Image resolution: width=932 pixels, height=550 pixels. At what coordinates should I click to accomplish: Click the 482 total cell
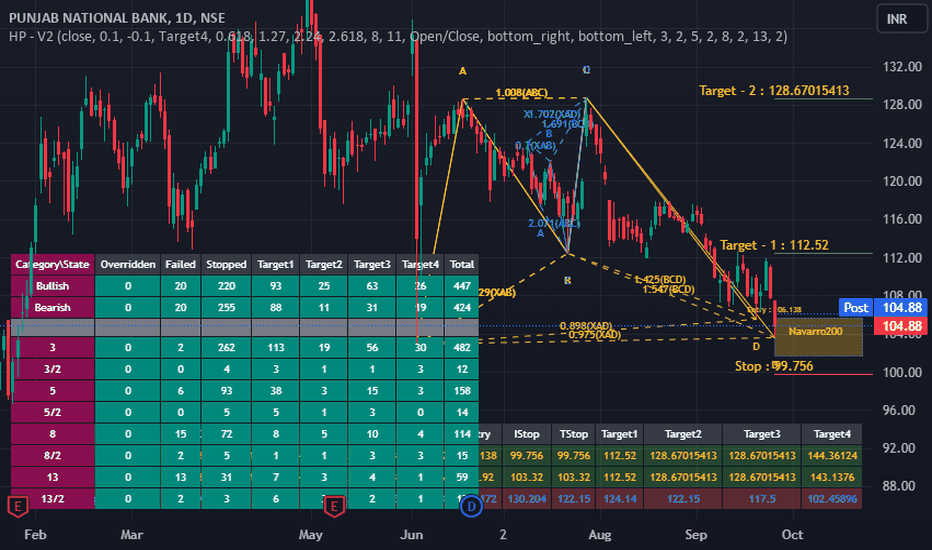[462, 347]
